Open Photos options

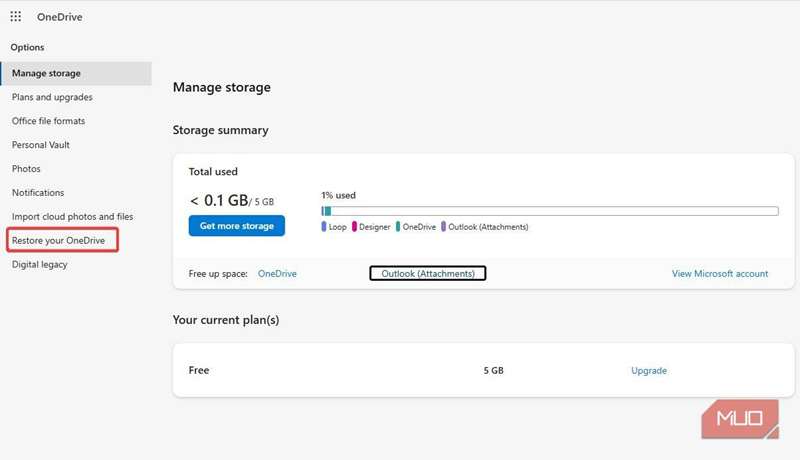26,169
